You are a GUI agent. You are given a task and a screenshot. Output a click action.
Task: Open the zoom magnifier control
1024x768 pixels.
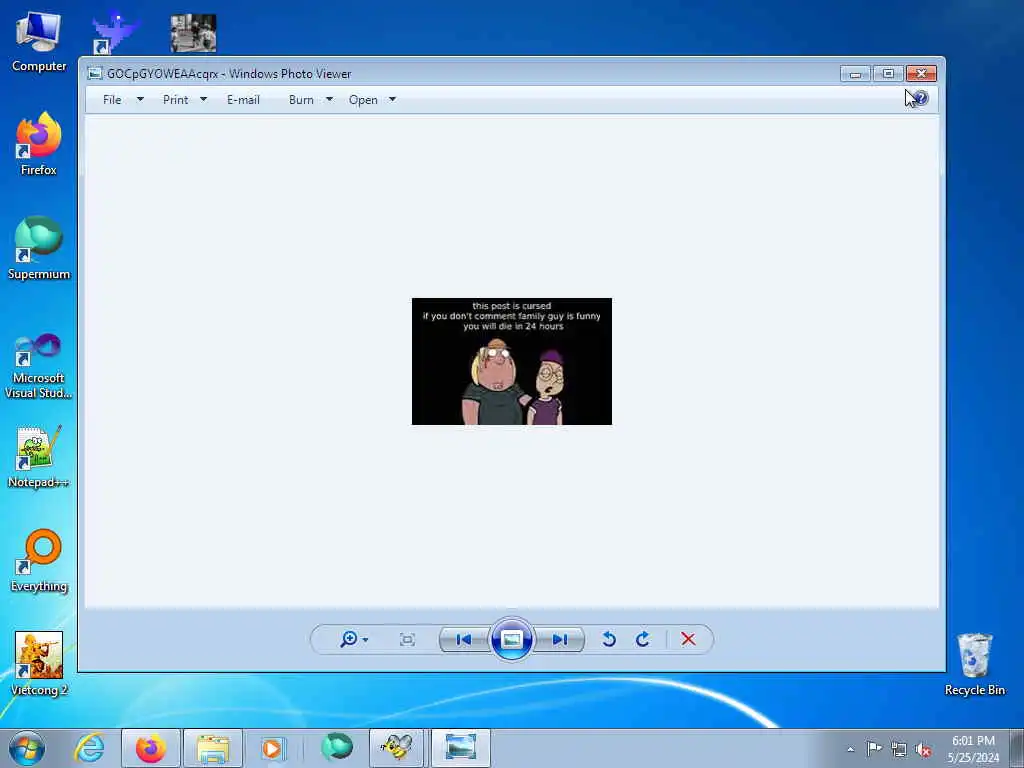pos(349,639)
